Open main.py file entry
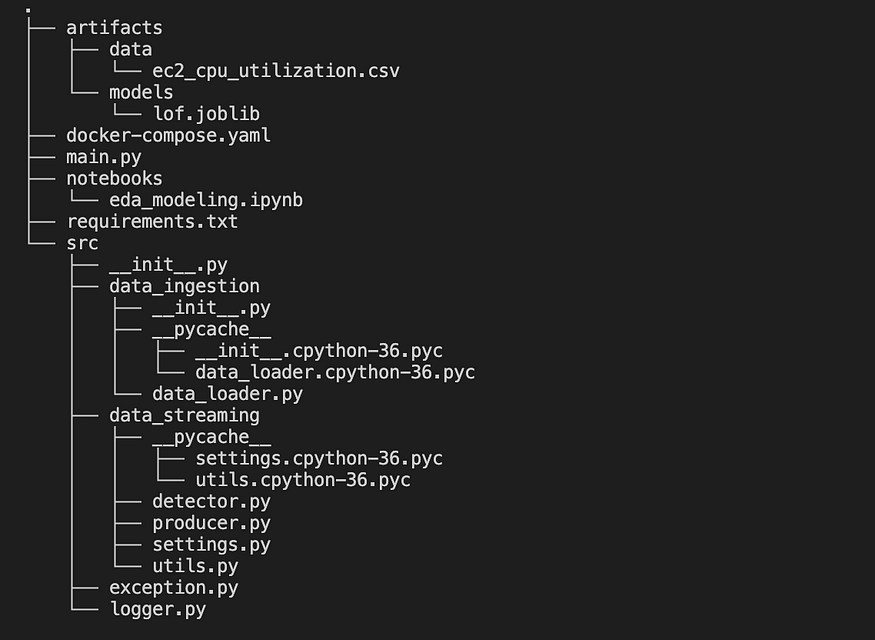 tap(103, 157)
